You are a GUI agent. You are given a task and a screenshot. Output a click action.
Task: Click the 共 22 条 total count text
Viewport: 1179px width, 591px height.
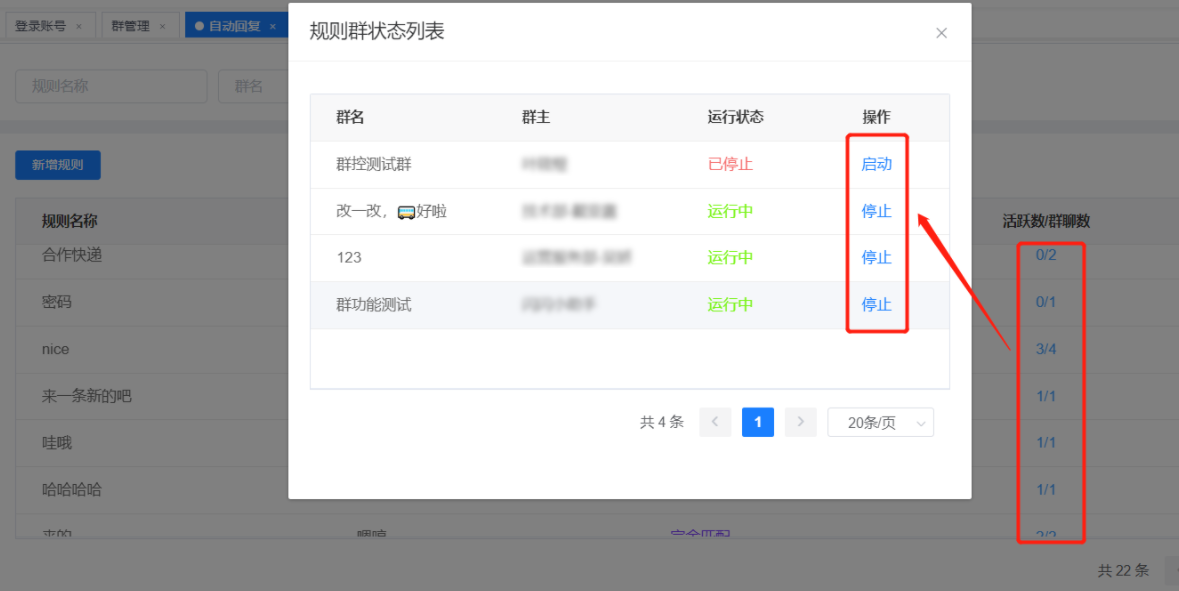1123,571
